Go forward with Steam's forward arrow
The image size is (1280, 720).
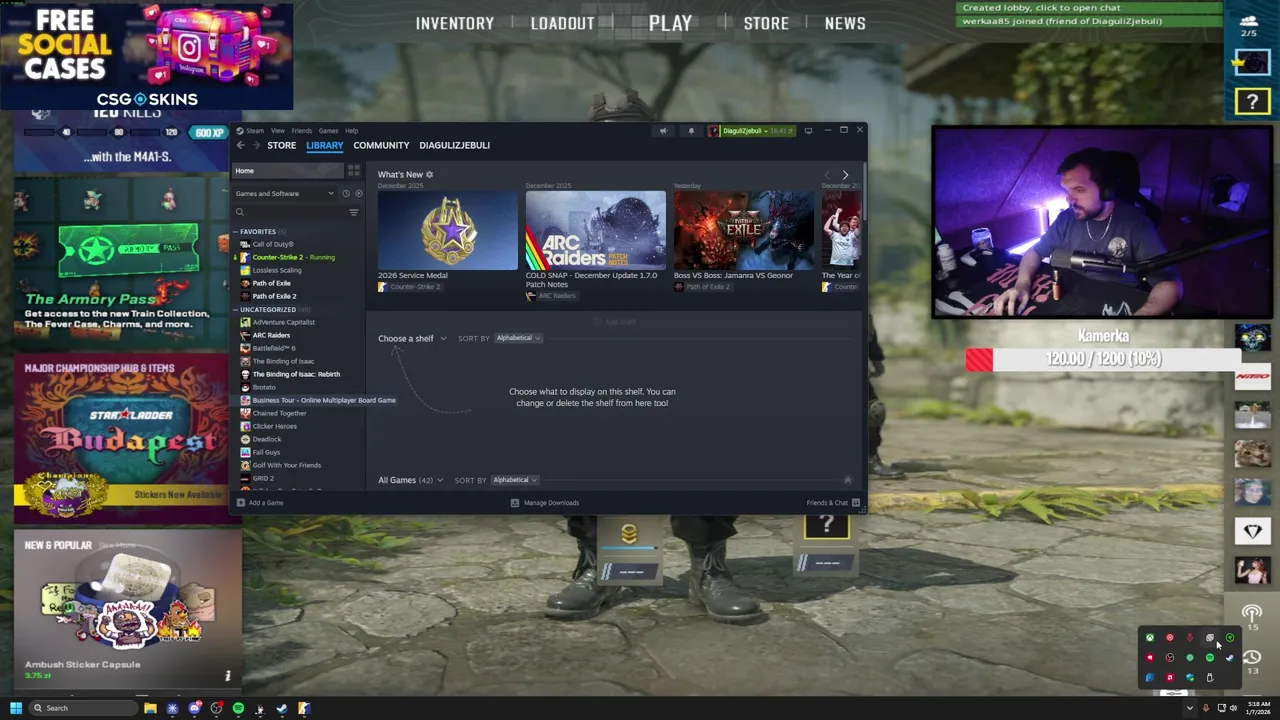(257, 145)
